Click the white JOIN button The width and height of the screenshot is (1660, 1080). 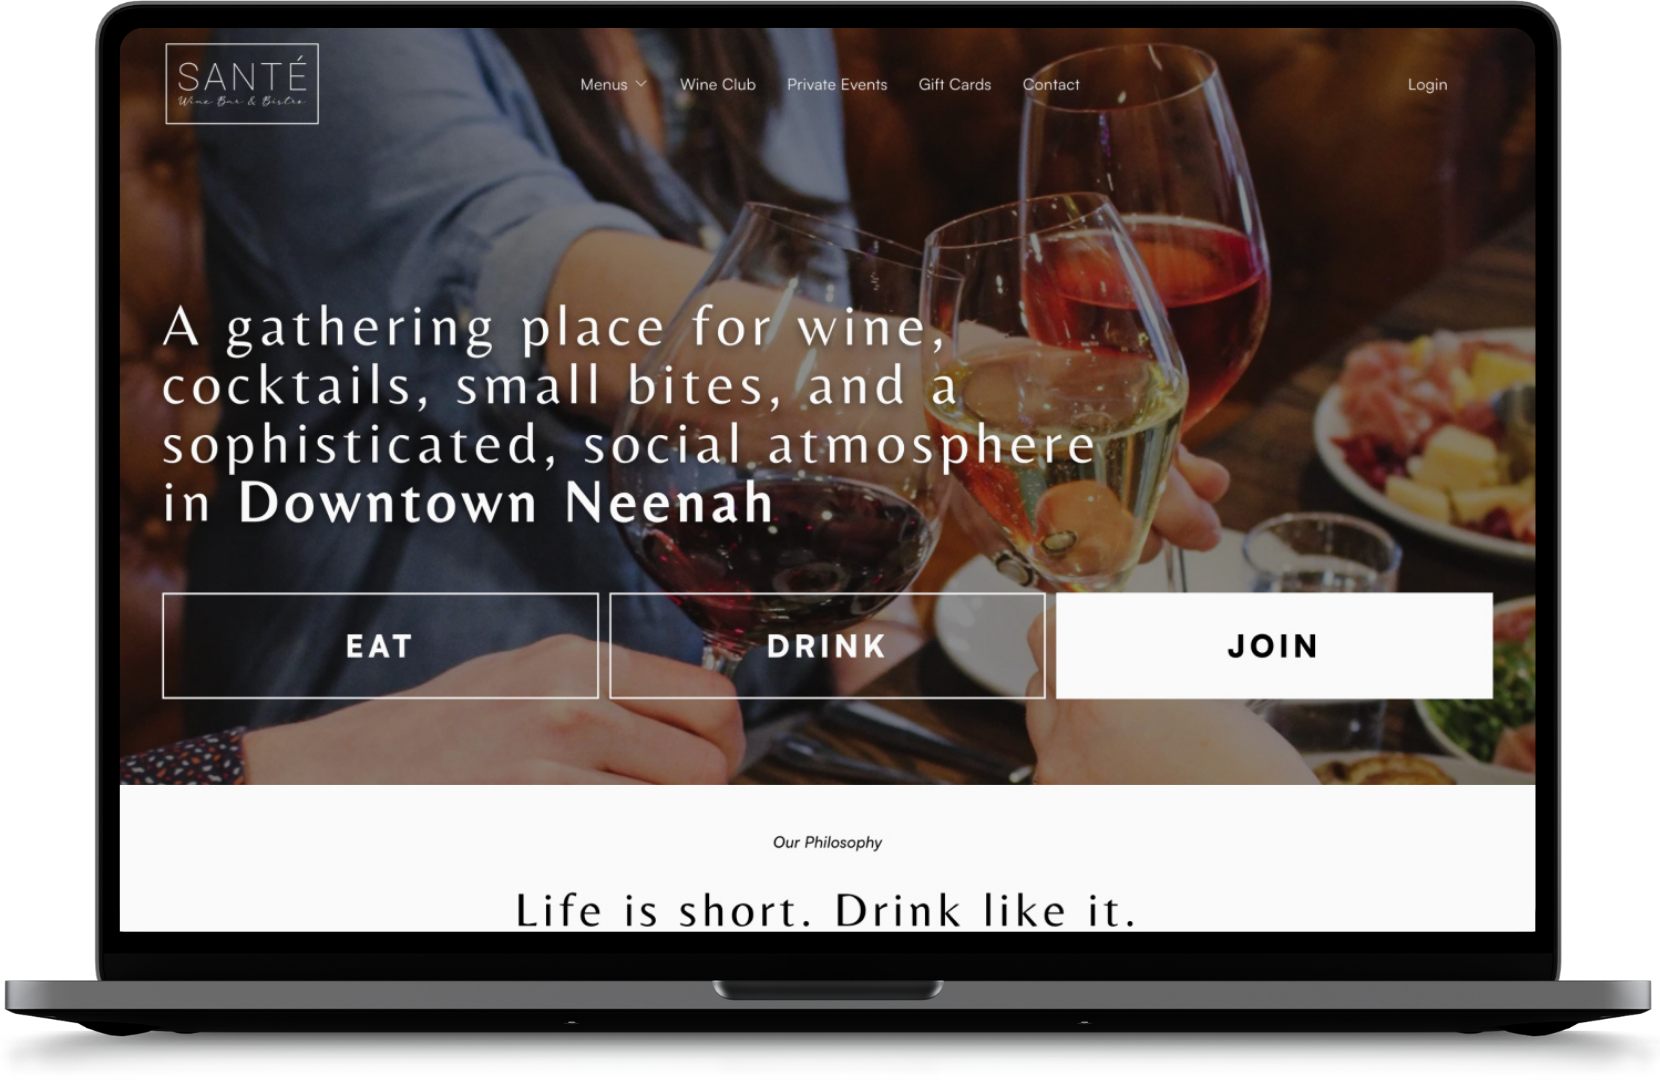[x=1274, y=646]
